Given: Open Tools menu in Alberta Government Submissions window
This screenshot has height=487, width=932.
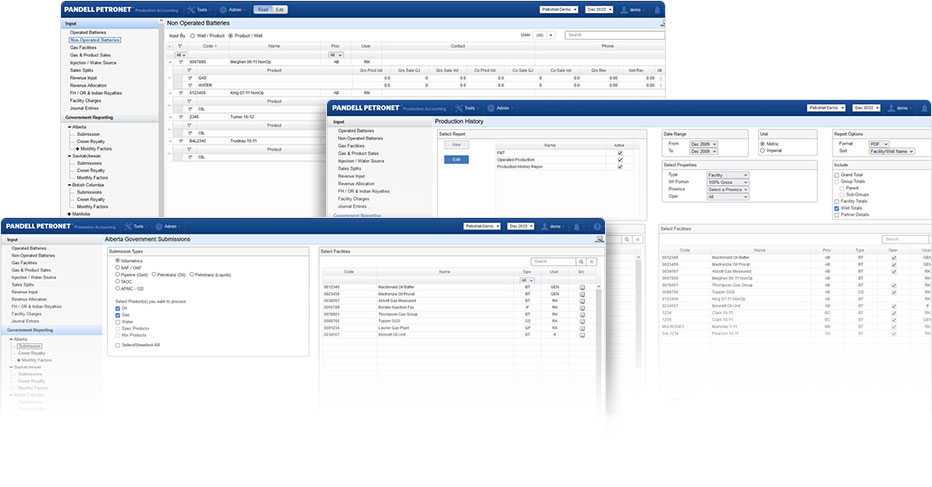Looking at the screenshot, I should click(x=135, y=227).
